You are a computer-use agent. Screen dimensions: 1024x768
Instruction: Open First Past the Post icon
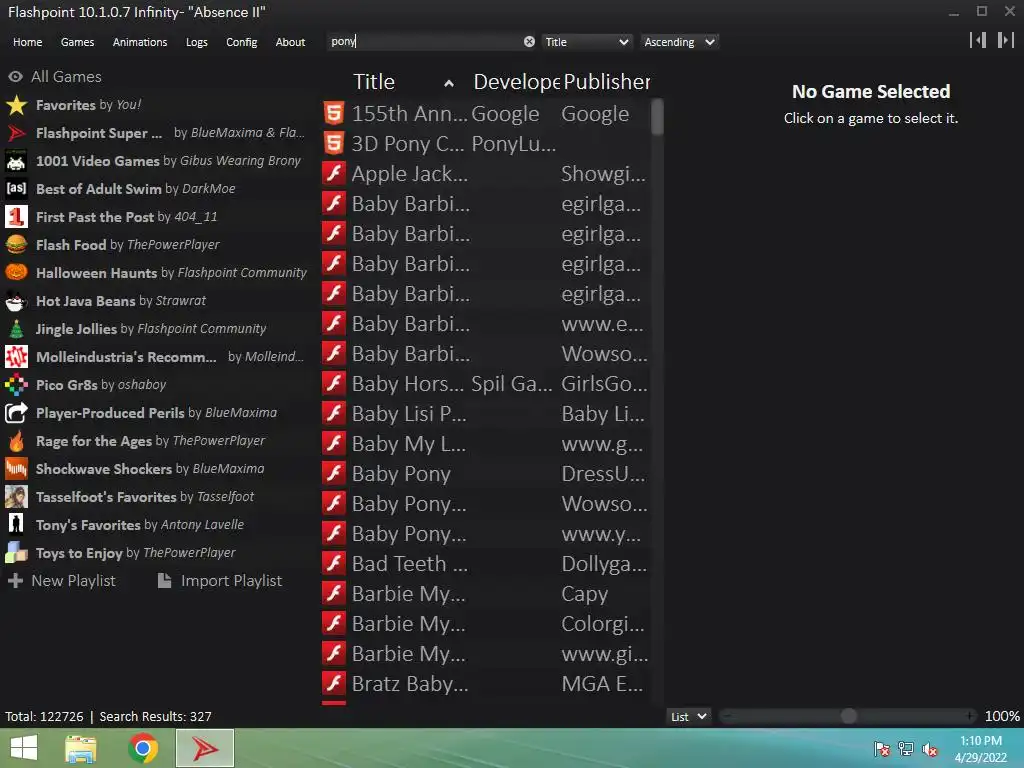click(x=16, y=217)
